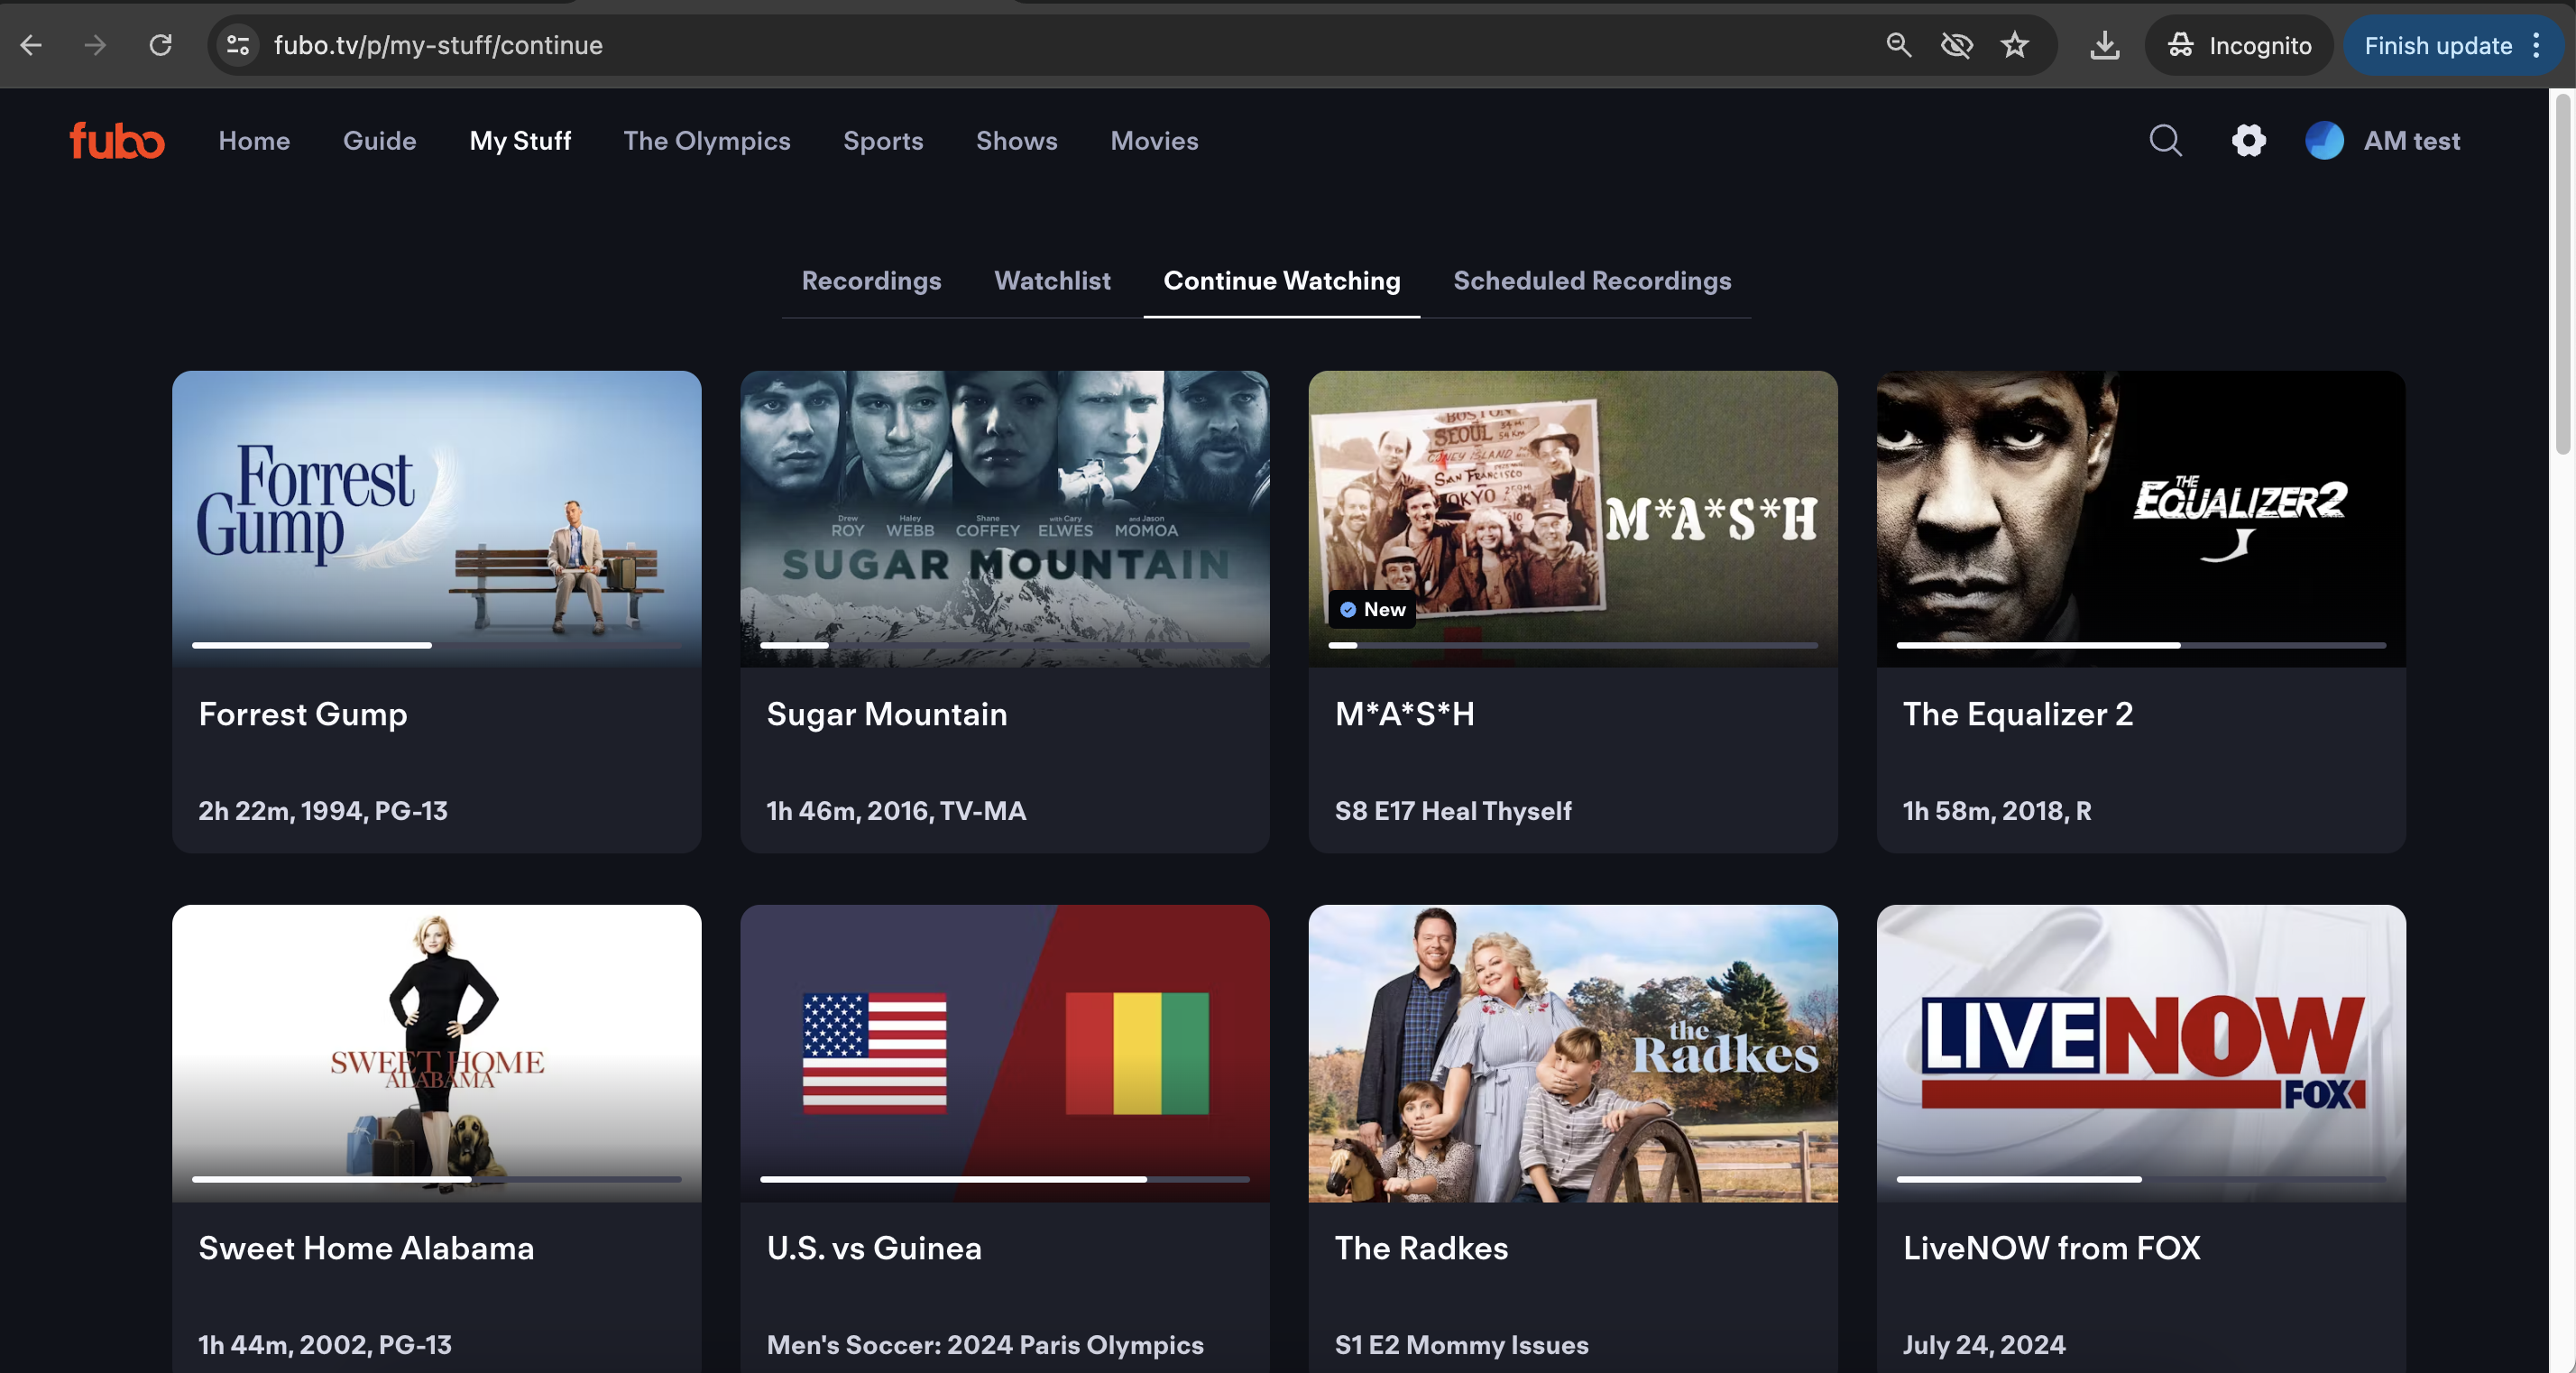2576x1373 pixels.
Task: Click the Incognito indicator button
Action: click(2239, 45)
